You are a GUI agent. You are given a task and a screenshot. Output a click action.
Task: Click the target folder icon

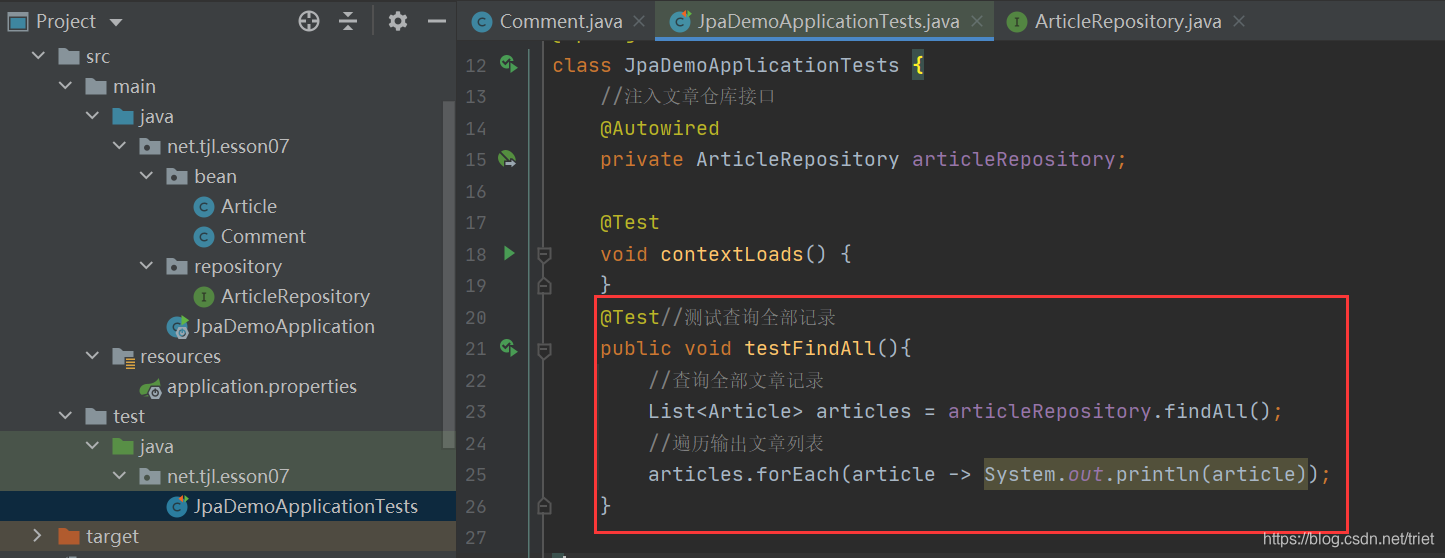[x=69, y=537]
